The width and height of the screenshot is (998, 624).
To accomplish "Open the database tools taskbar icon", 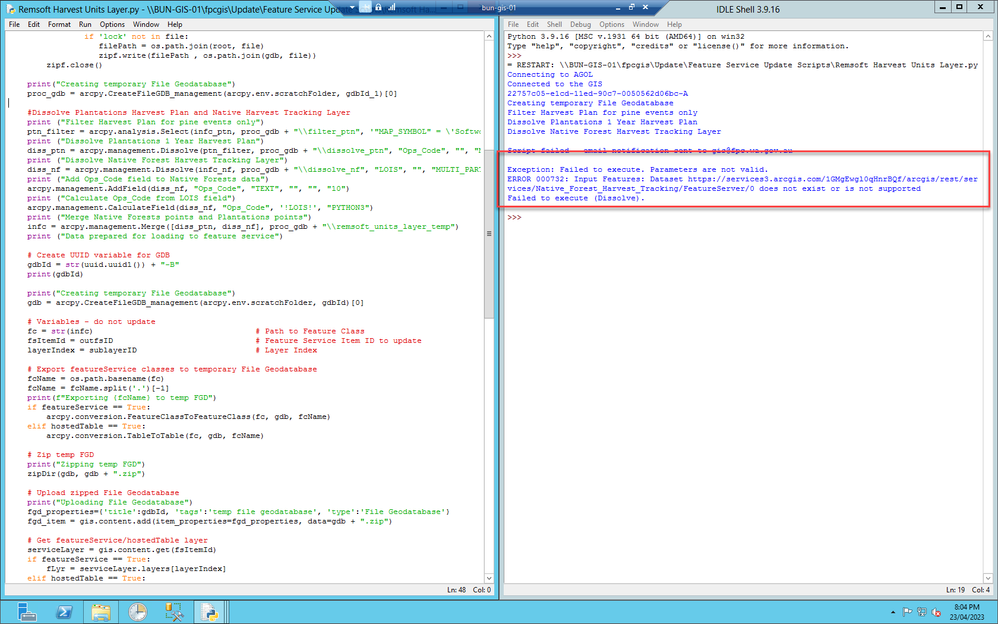I will click(x=174, y=612).
